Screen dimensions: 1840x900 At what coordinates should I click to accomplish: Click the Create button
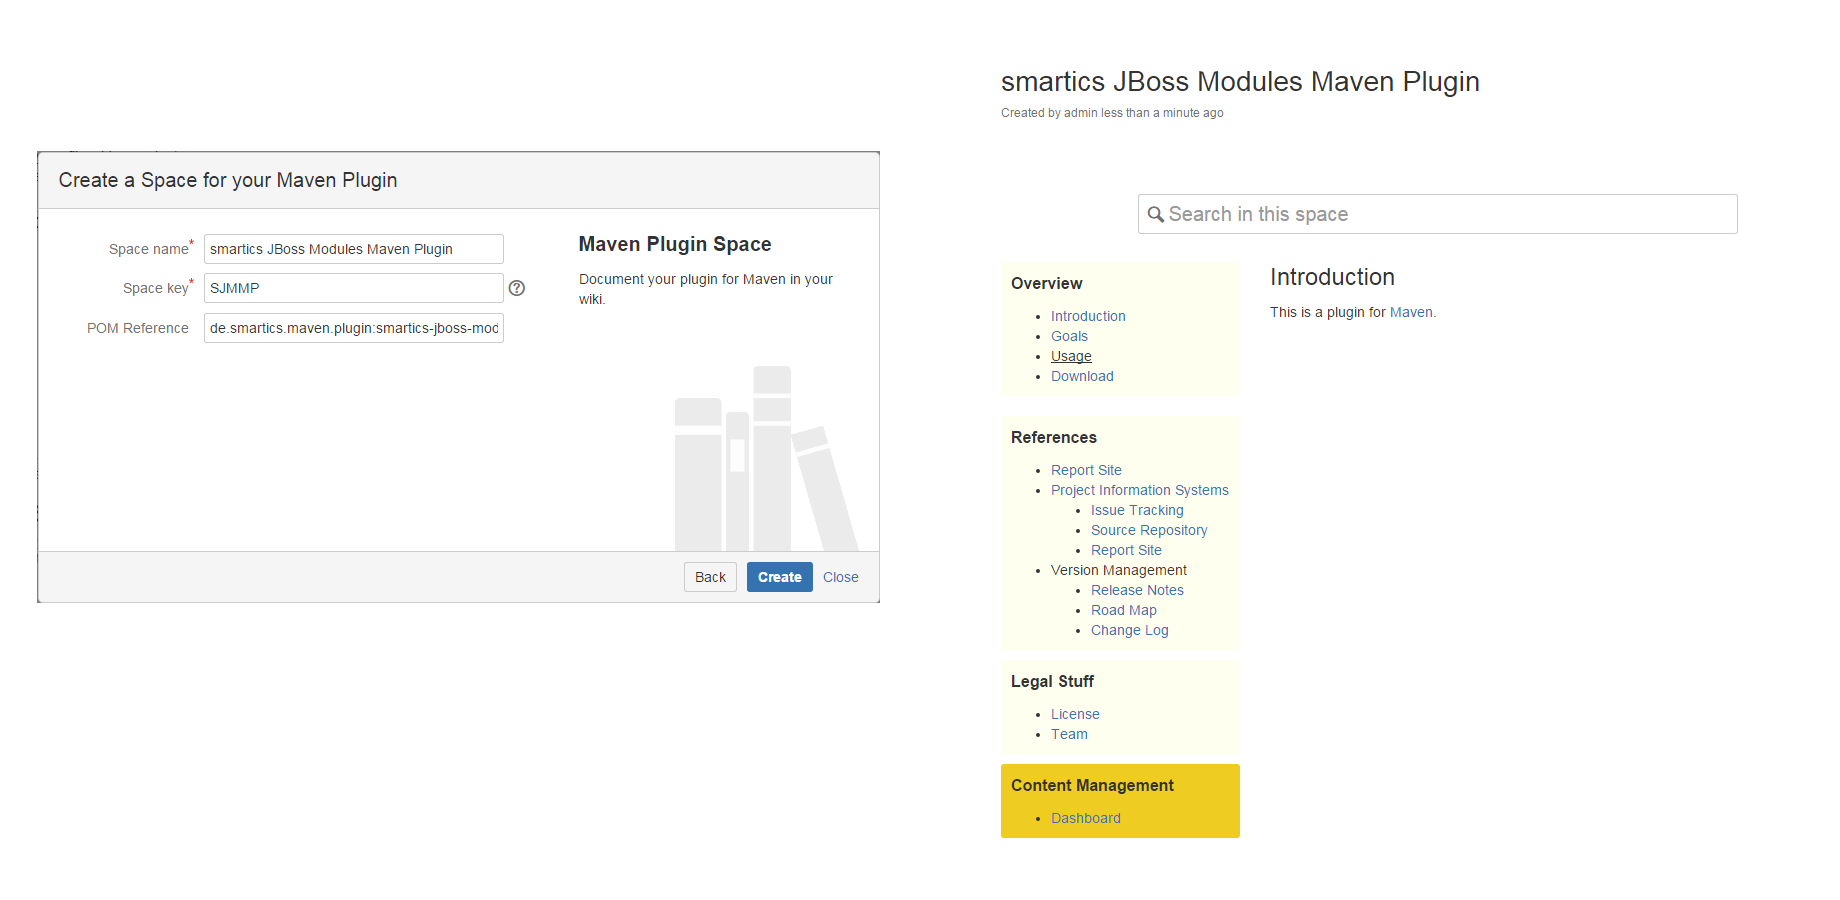pos(780,577)
